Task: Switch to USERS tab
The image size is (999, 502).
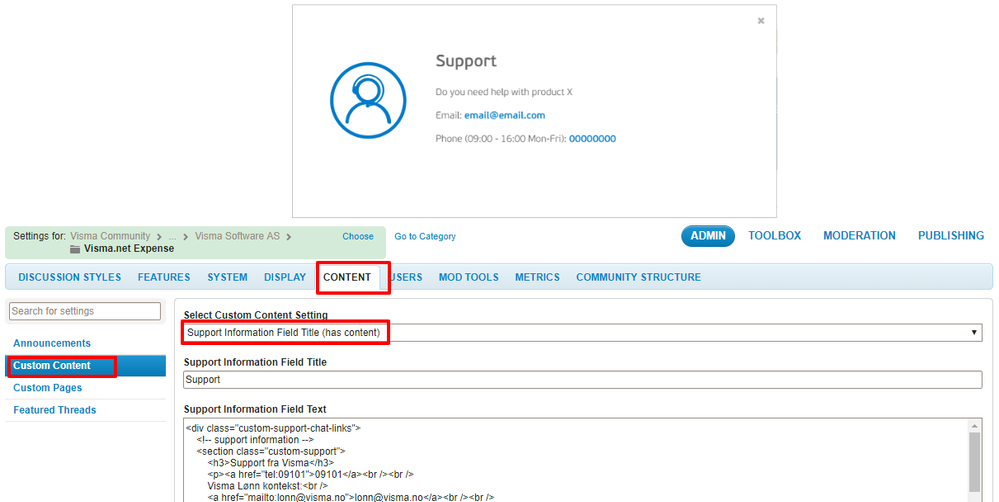Action: pos(406,277)
